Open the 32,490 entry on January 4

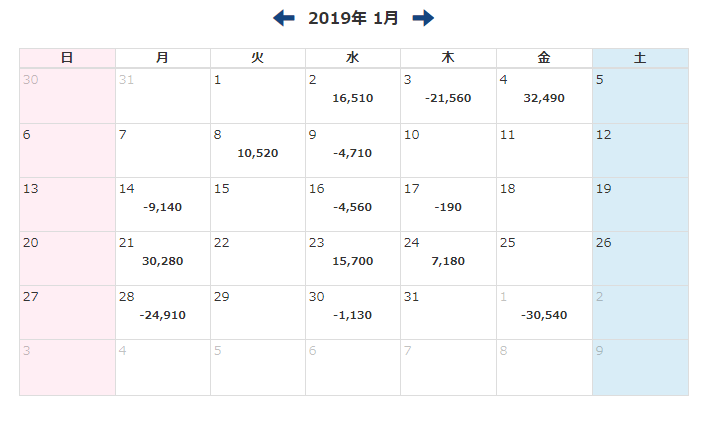(x=544, y=99)
